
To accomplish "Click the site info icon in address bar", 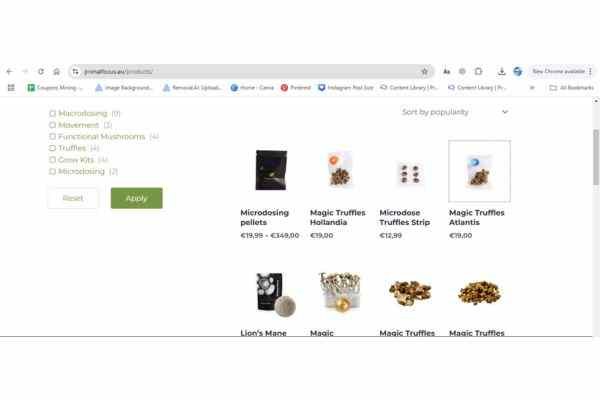I will (75, 72).
